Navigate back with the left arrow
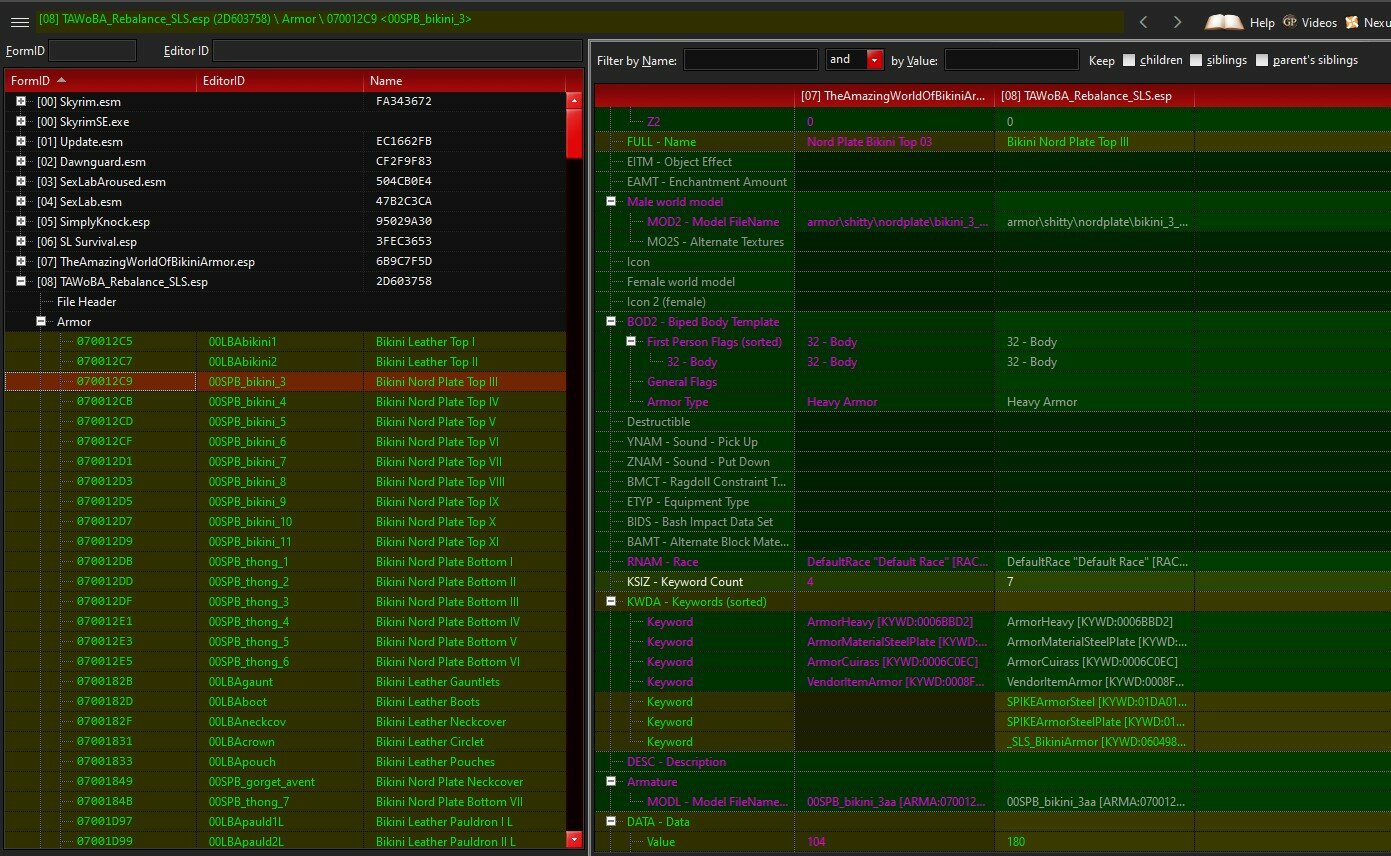This screenshot has width=1391, height=856. coord(1144,21)
